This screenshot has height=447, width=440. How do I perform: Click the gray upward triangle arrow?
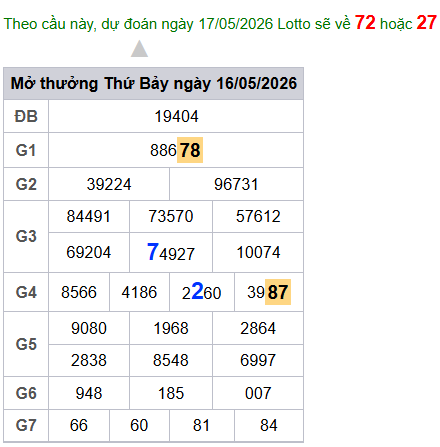[x=139, y=49]
